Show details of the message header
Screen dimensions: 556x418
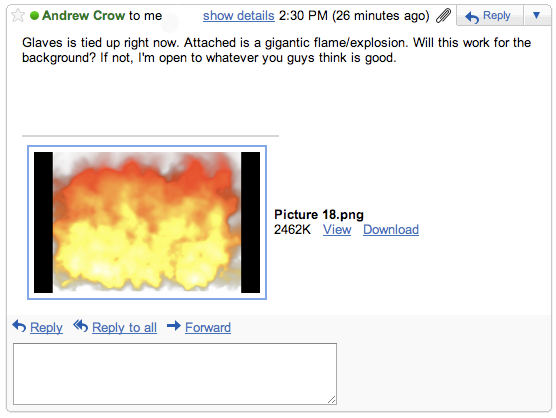pos(239,16)
